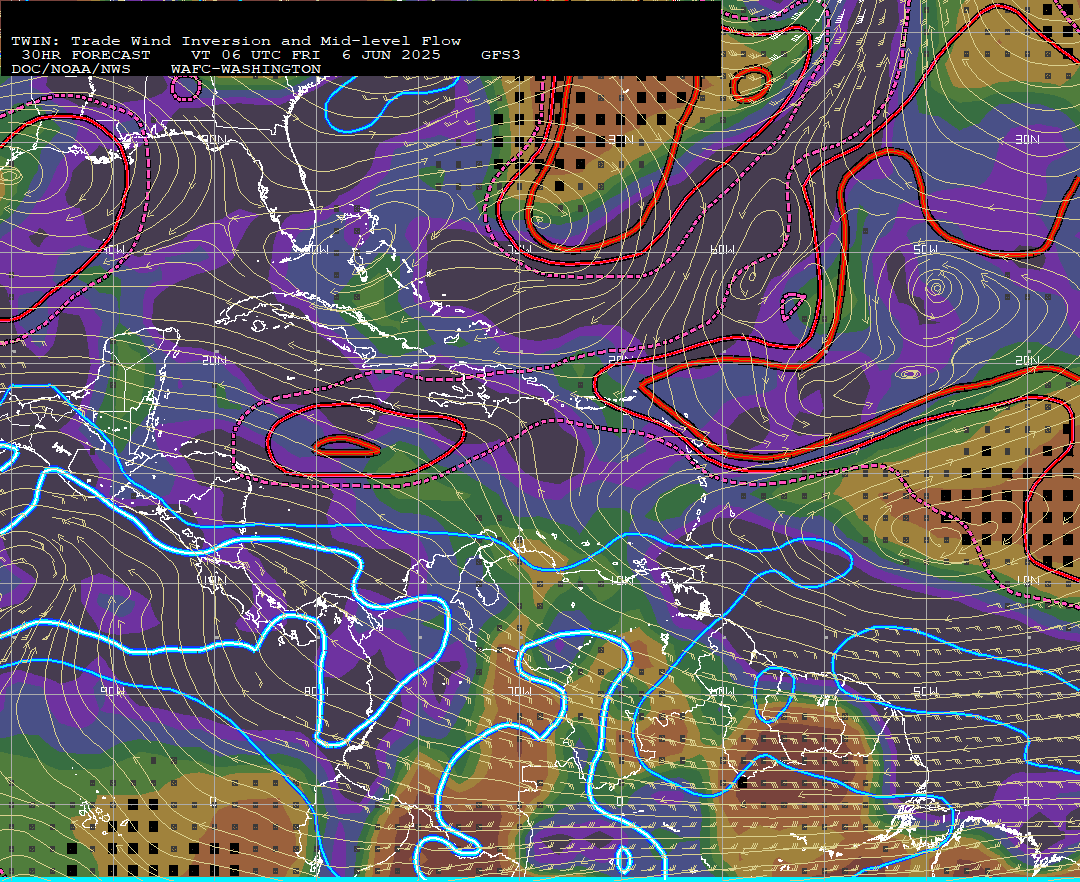The image size is (1080, 882).
Task: Click the 30N label at the eastern edge
Action: click(1027, 140)
